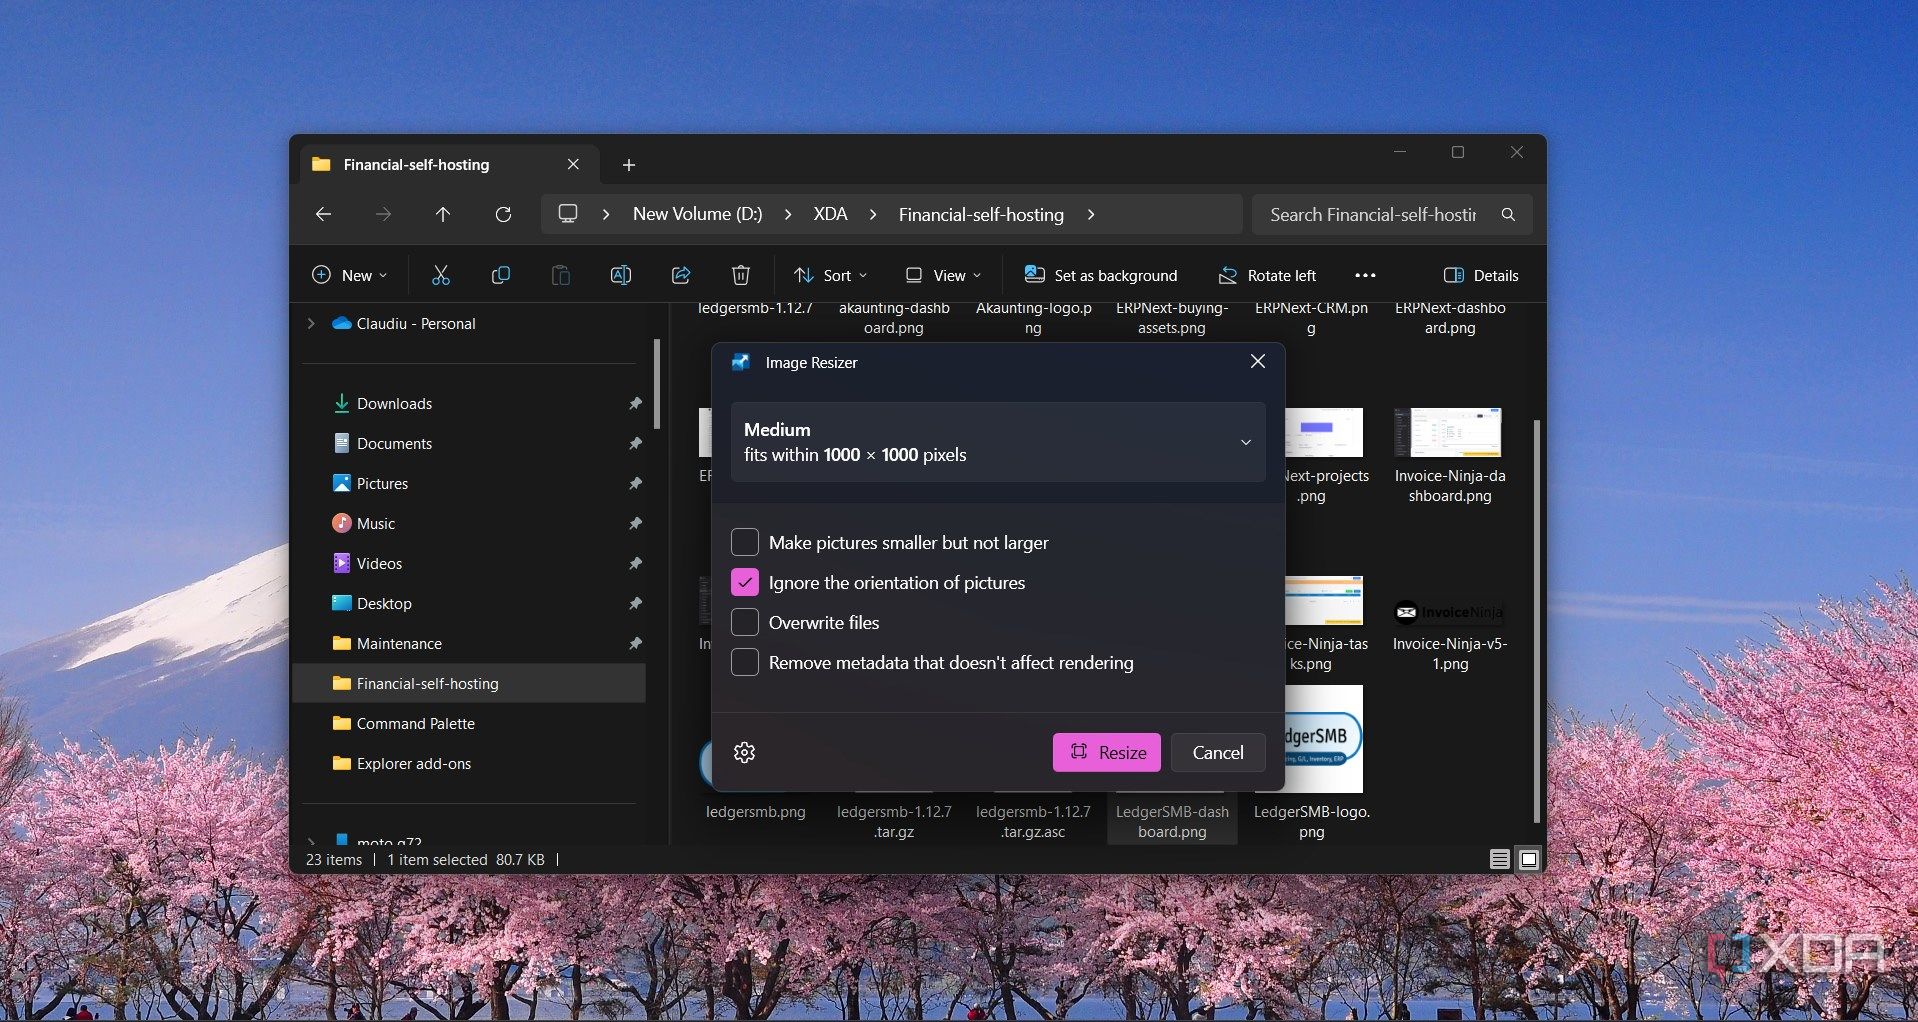The image size is (1918, 1022).
Task: Click Rotate left button
Action: pyautogui.click(x=1267, y=275)
